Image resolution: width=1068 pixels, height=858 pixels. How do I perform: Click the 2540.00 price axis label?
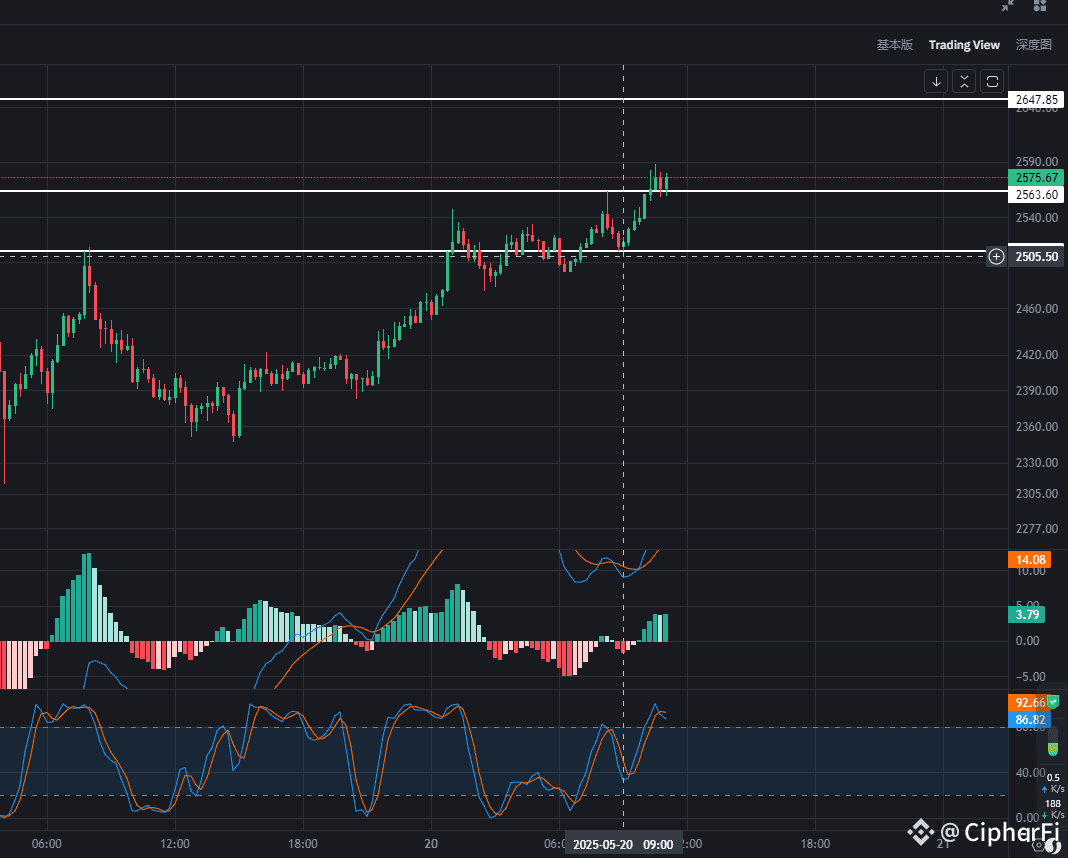click(x=1037, y=218)
